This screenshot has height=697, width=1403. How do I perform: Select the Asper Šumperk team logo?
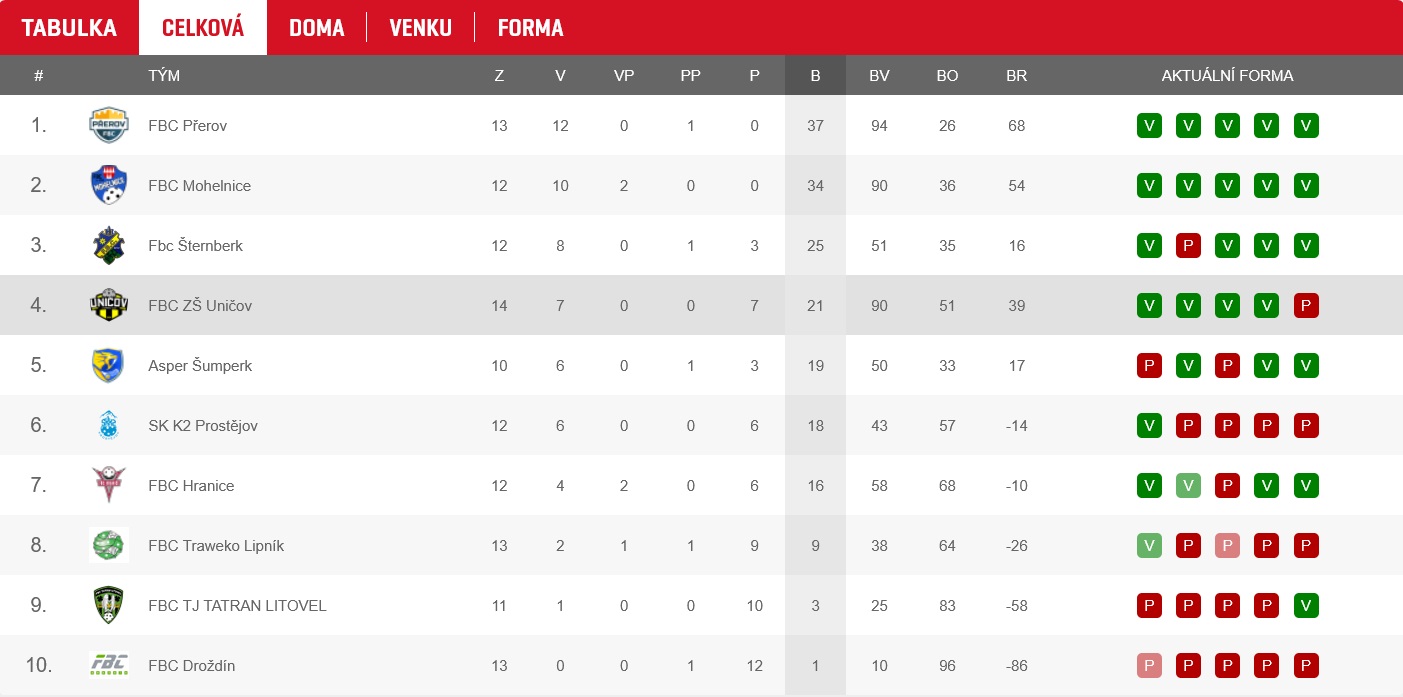[x=109, y=366]
